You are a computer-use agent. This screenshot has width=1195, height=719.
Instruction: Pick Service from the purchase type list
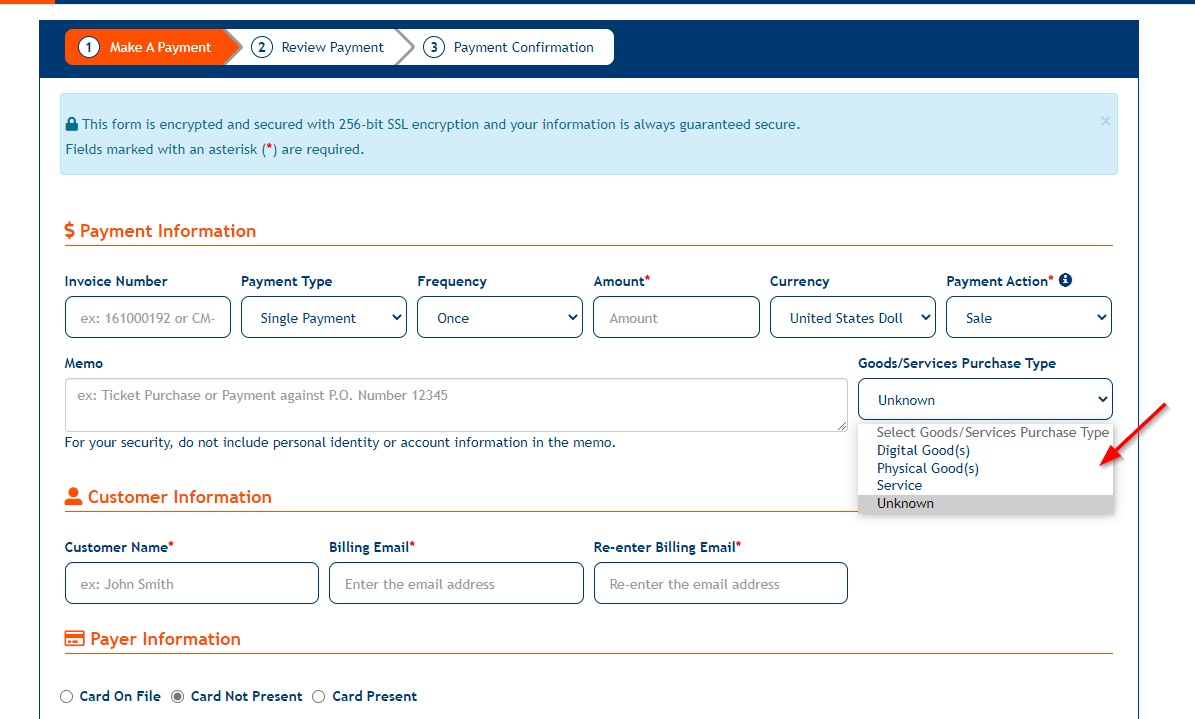coord(899,486)
